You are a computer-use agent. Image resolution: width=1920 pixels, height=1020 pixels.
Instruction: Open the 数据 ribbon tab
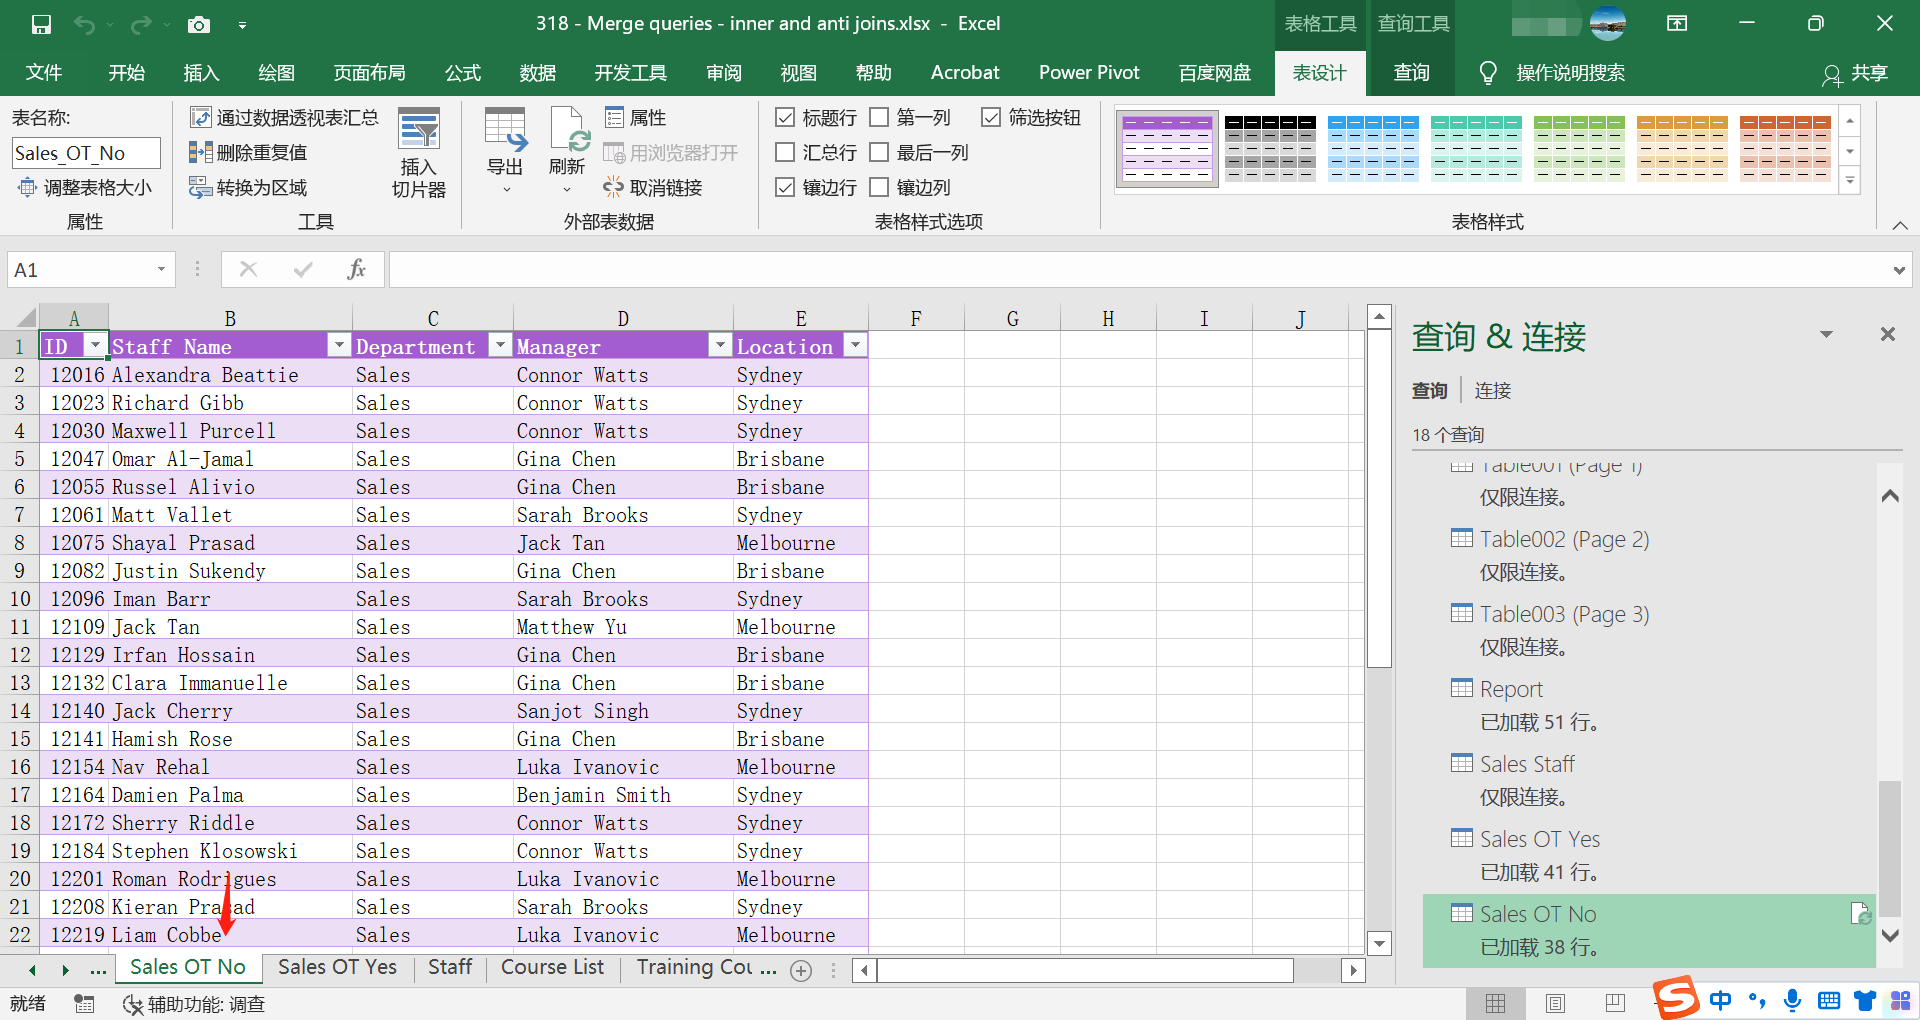(537, 72)
